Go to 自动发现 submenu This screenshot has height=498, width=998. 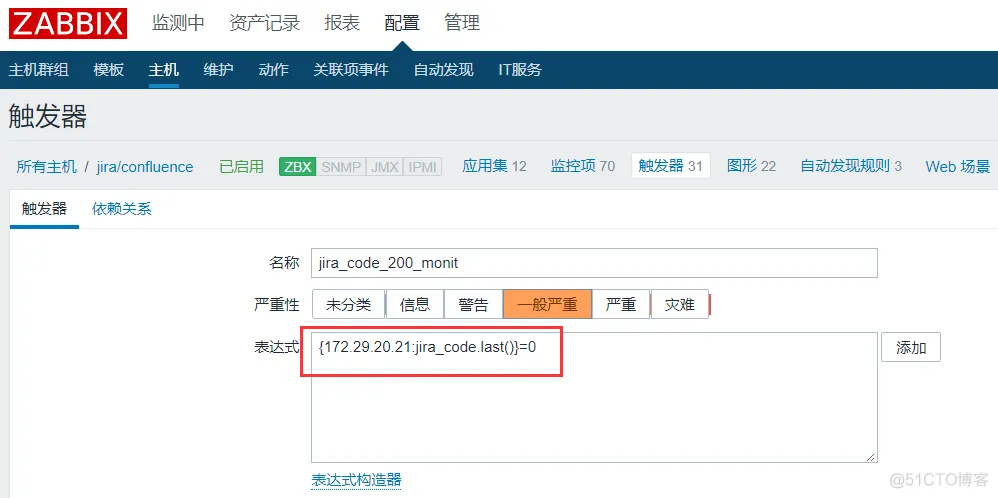pyautogui.click(x=444, y=69)
